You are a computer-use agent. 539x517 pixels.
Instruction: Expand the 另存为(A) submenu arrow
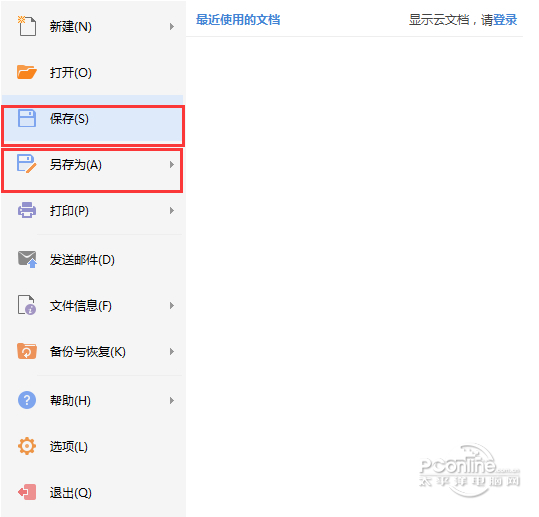click(172, 165)
